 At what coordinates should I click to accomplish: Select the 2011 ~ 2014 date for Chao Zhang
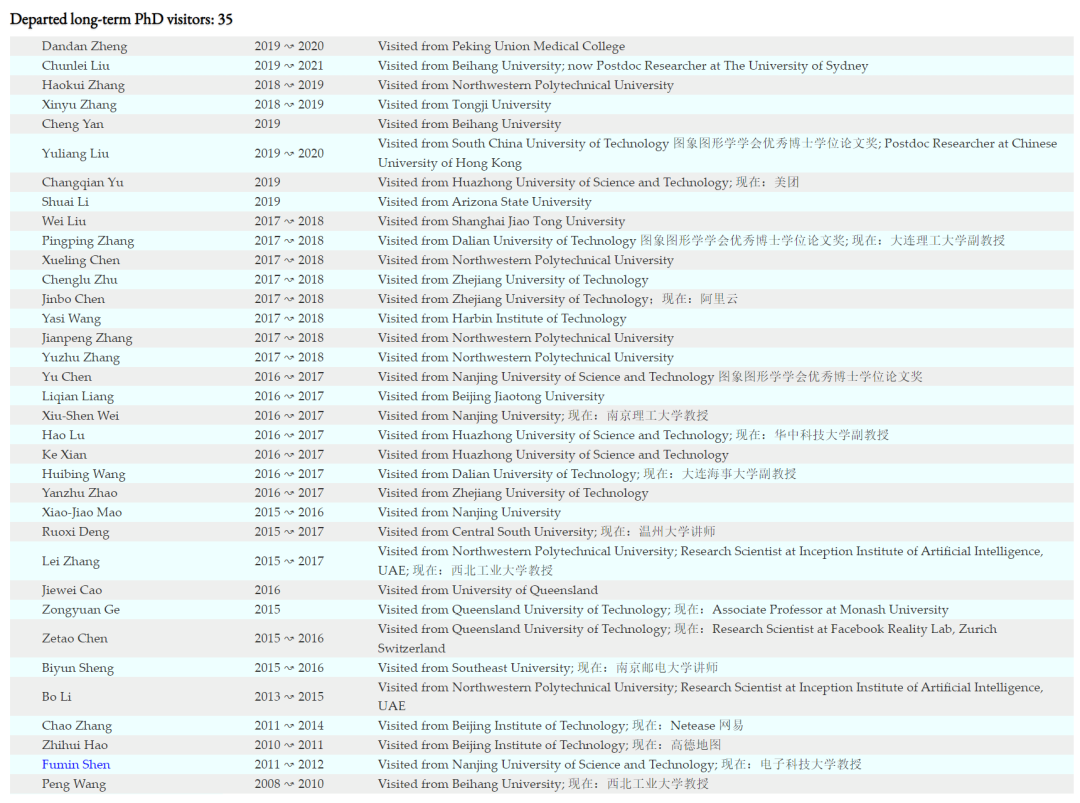289,726
